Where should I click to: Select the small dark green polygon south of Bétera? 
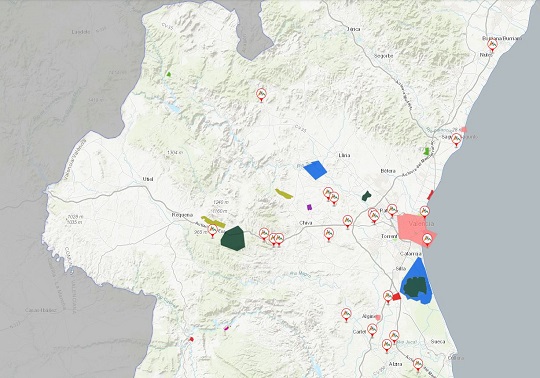[366, 196]
